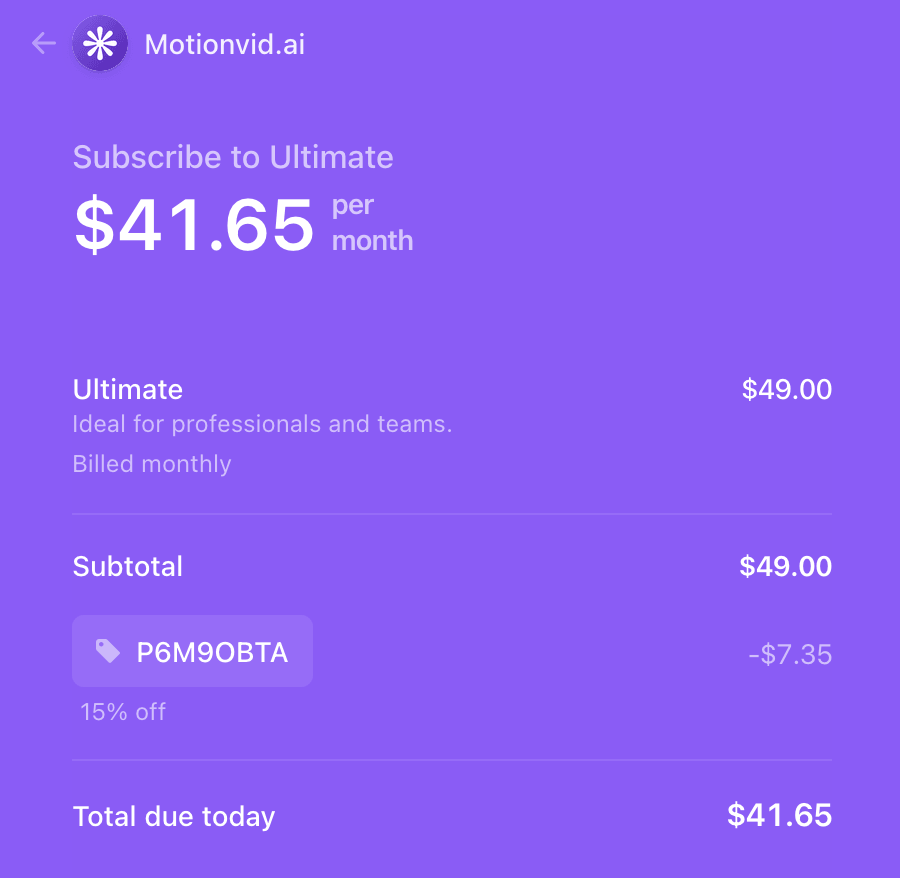Click the Ultimate plan name
This screenshot has width=900, height=878.
(127, 390)
